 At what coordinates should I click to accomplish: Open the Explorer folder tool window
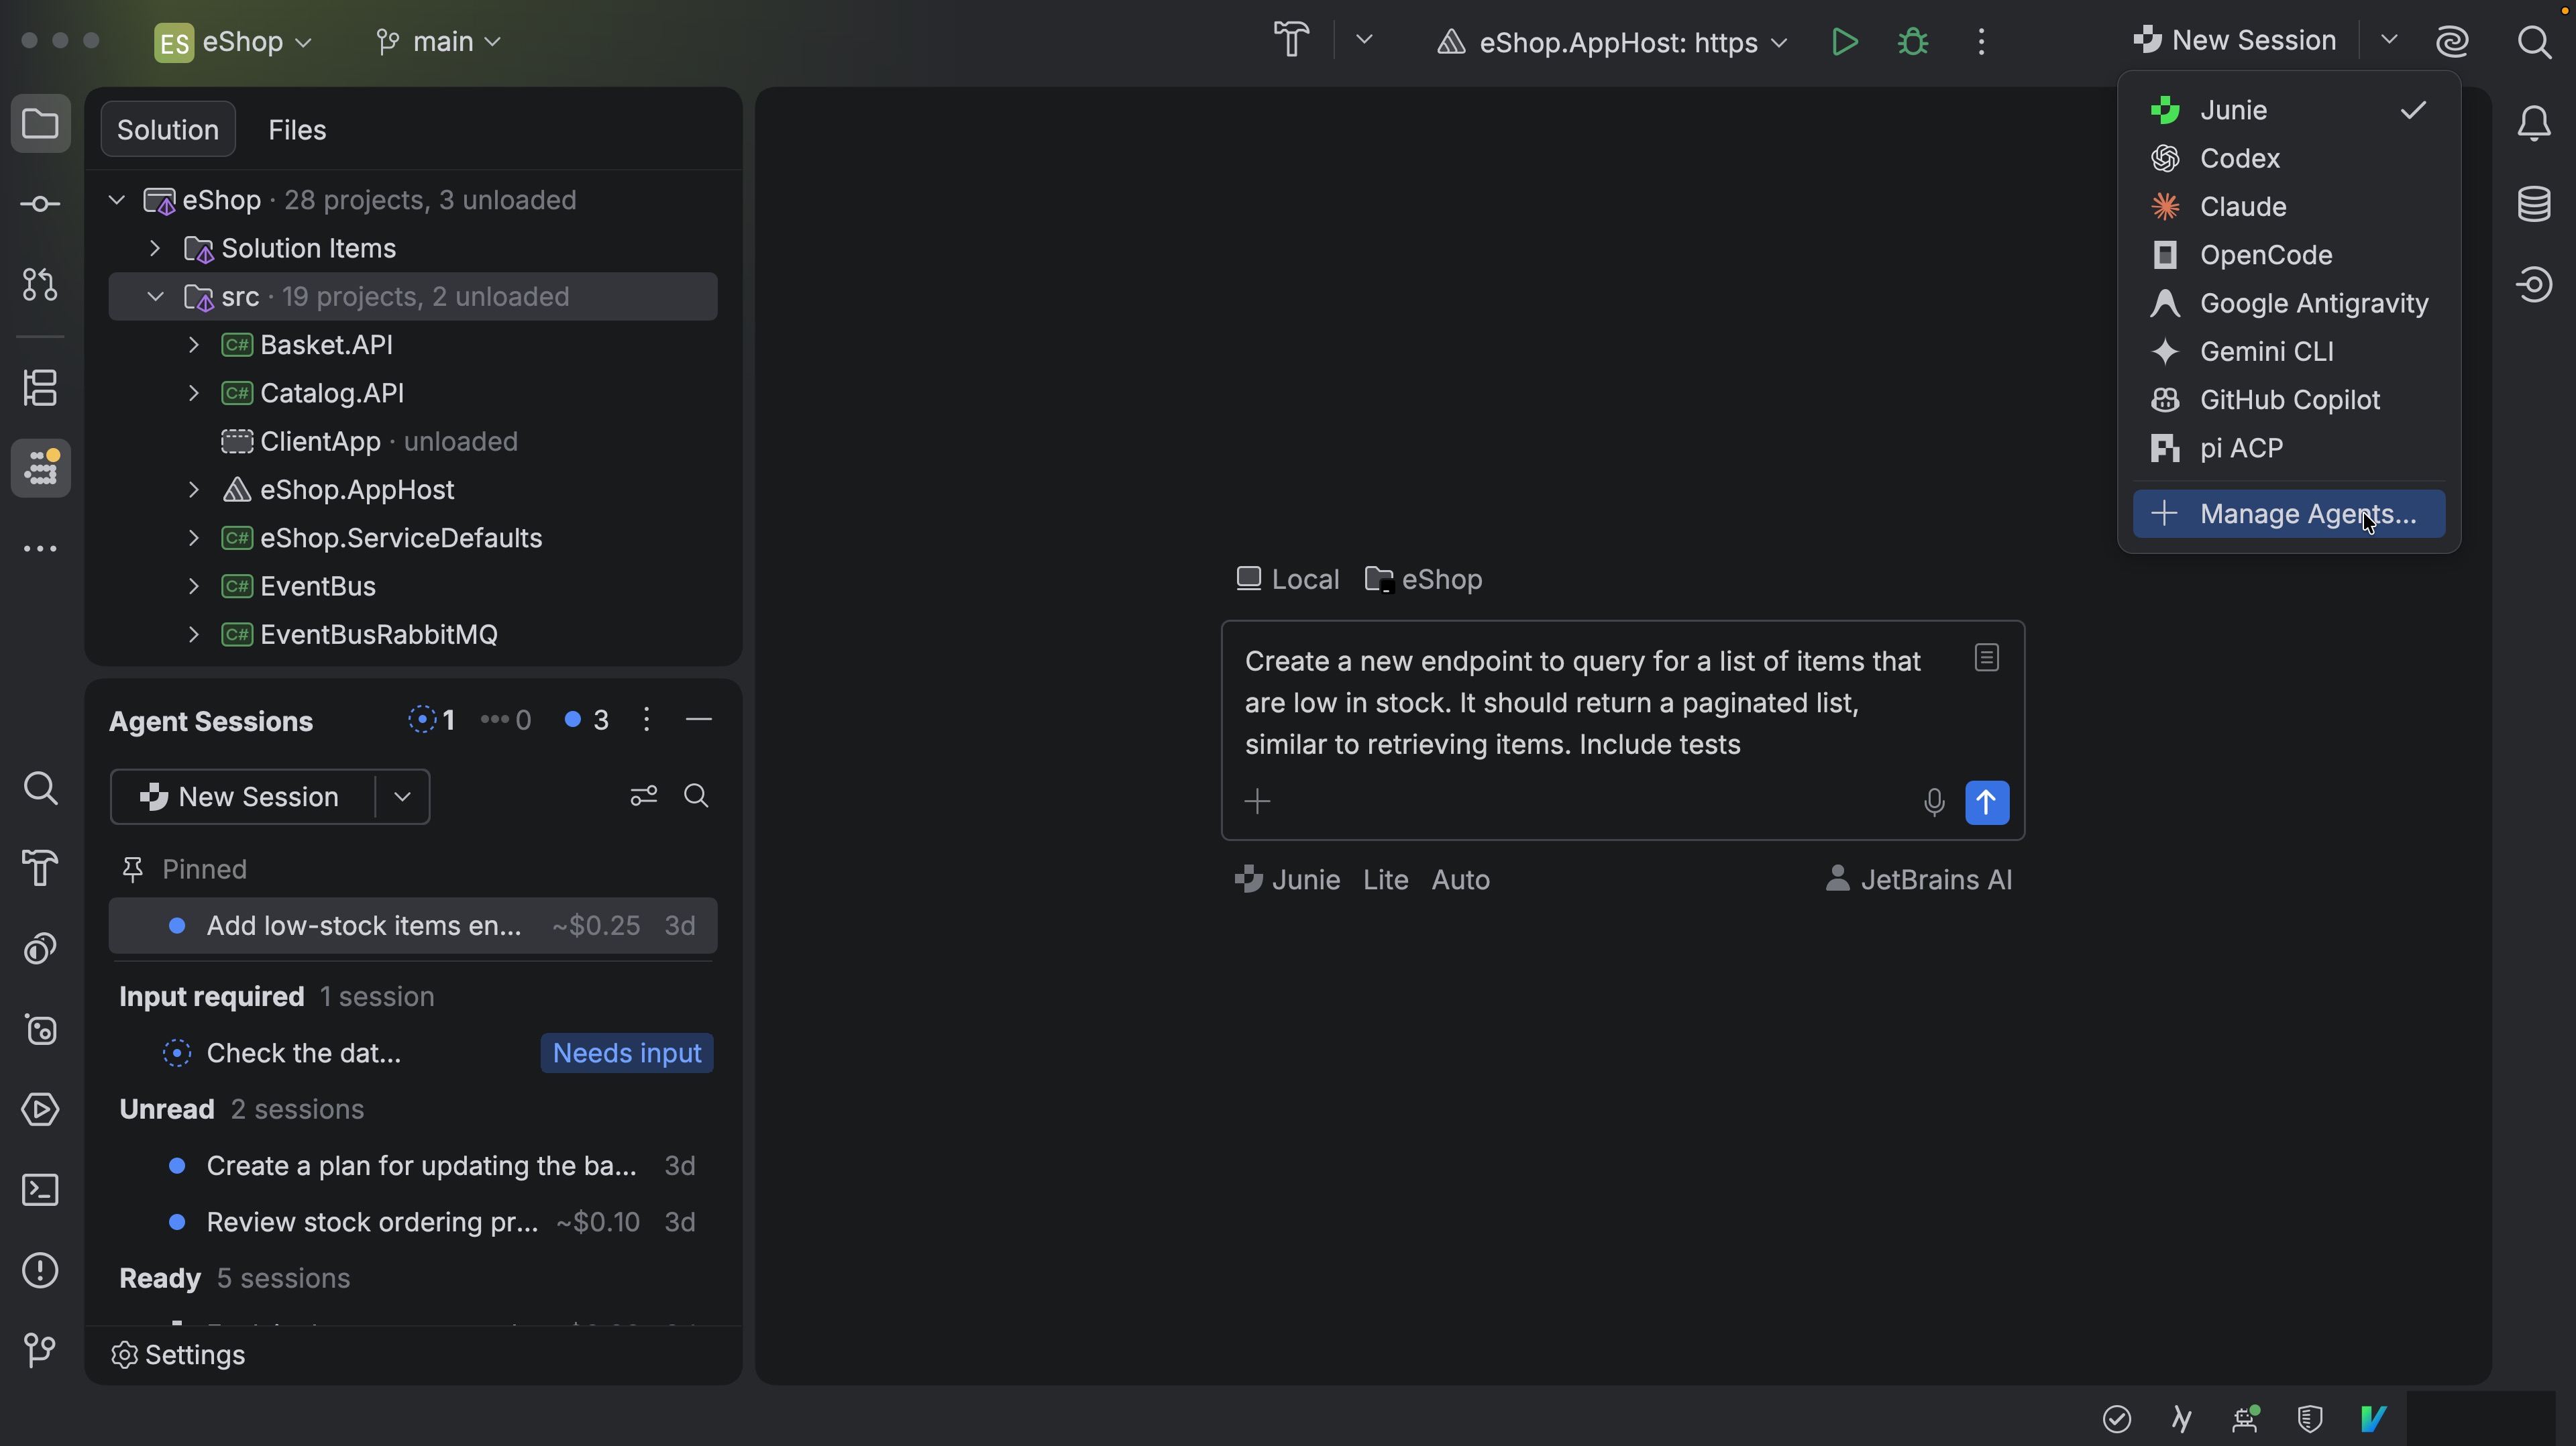coord(40,124)
